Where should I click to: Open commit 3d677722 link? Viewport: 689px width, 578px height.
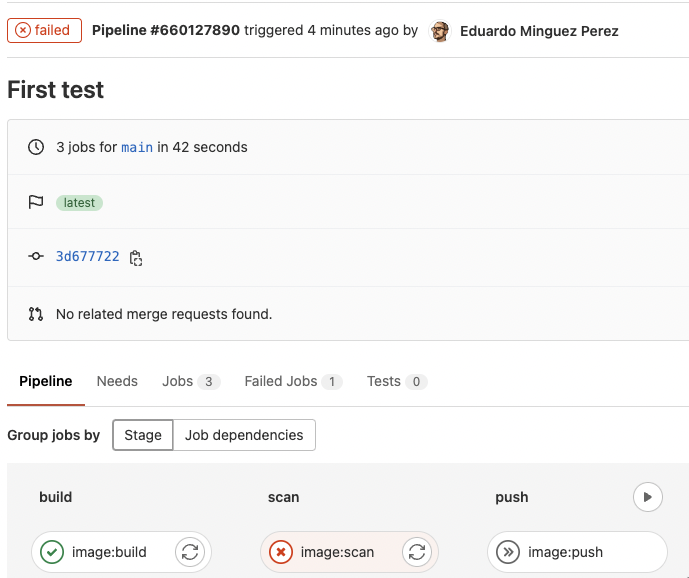pos(87,256)
